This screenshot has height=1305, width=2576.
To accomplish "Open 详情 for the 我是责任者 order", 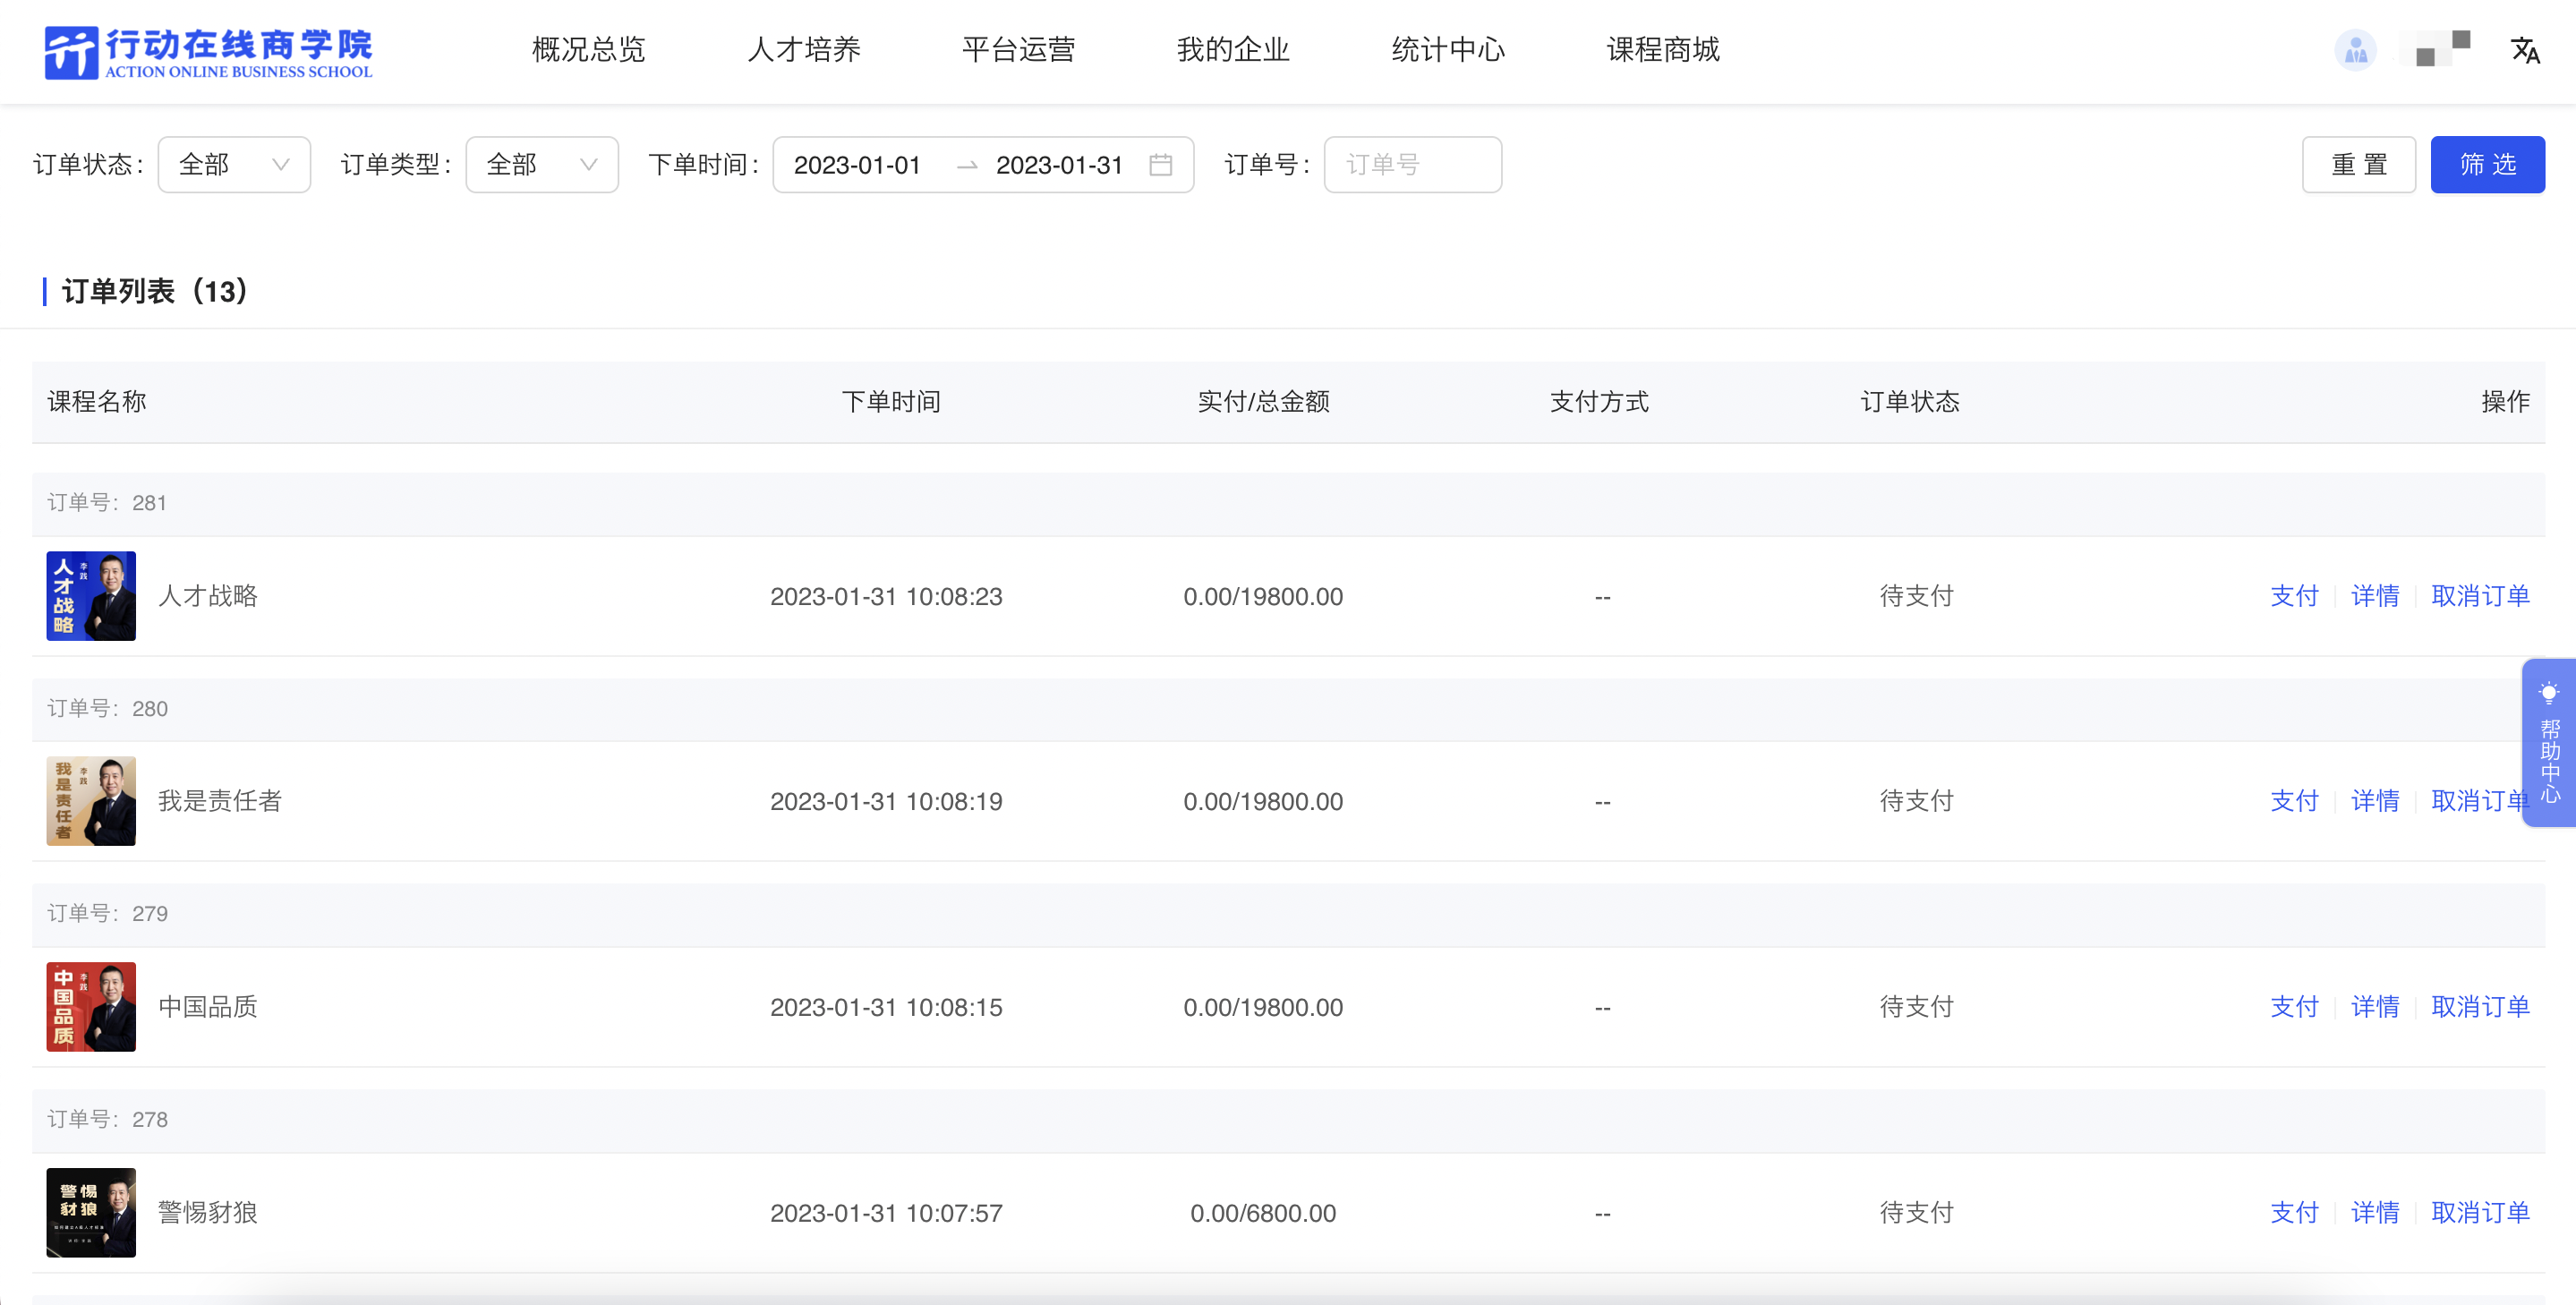I will pos(2375,801).
